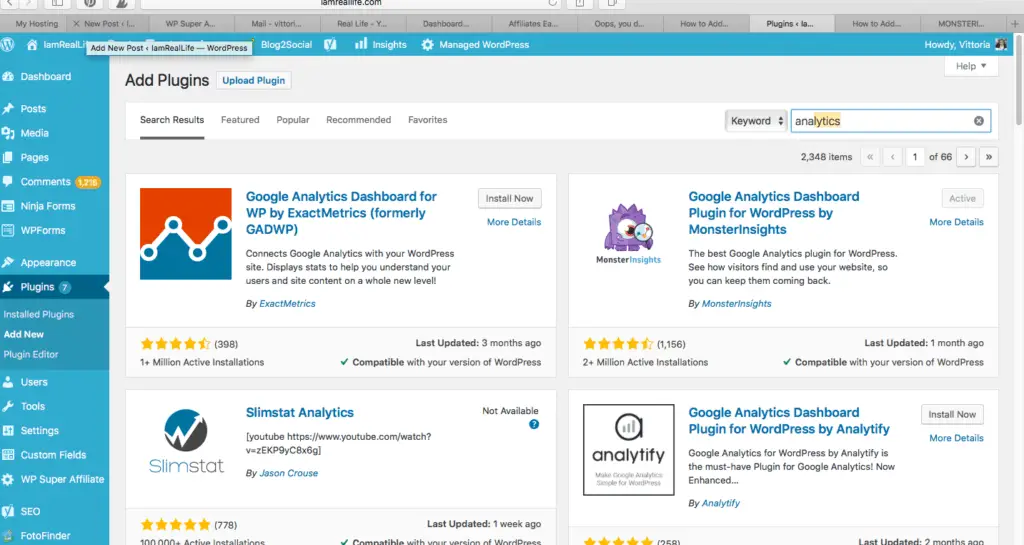Open Affiliates Ea... browser tab

[533, 23]
